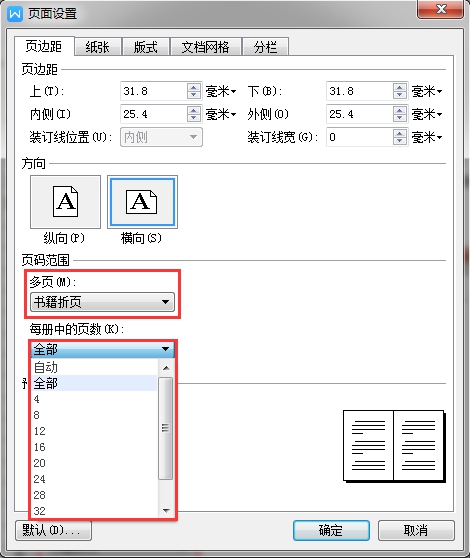Click the WPS logo in title bar
470x558 pixels.
(15, 14)
